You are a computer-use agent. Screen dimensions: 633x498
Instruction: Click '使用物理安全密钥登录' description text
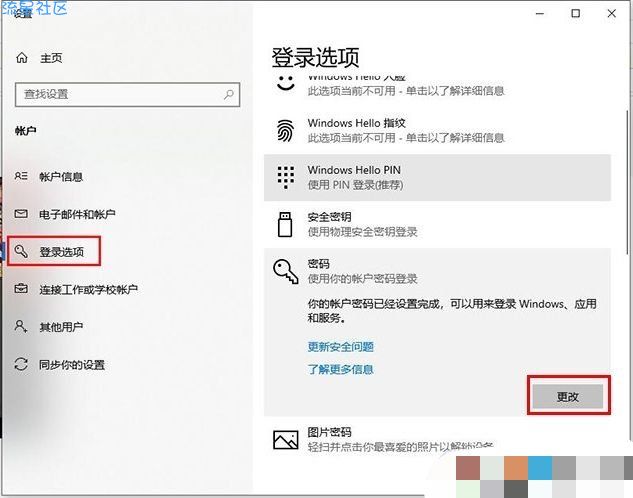click(363, 232)
